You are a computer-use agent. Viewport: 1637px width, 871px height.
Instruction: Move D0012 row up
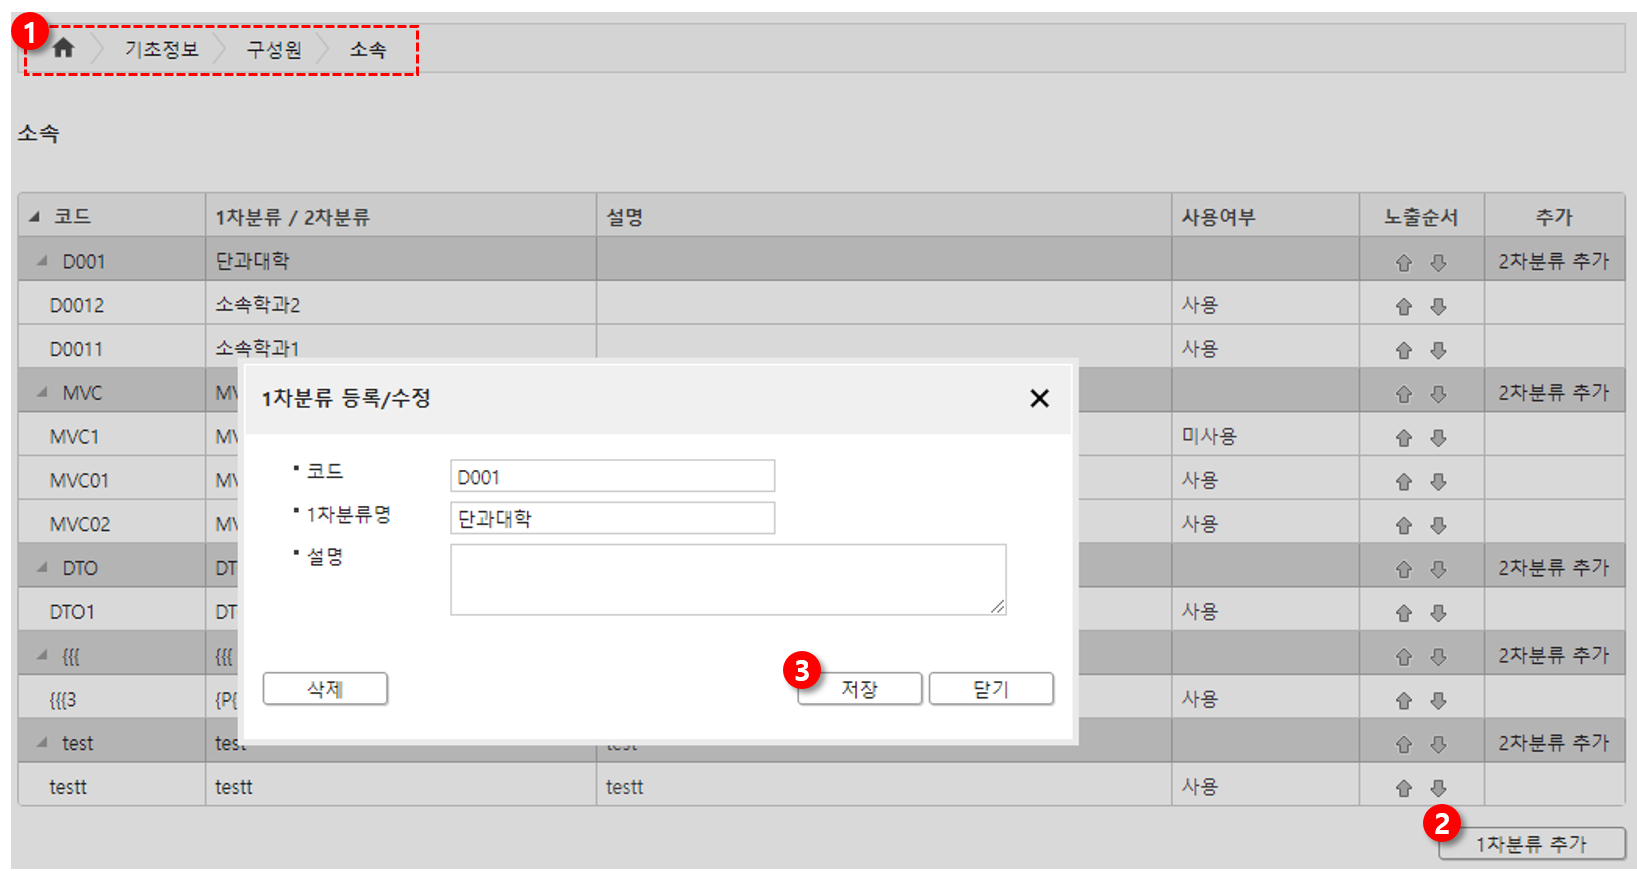1404,307
